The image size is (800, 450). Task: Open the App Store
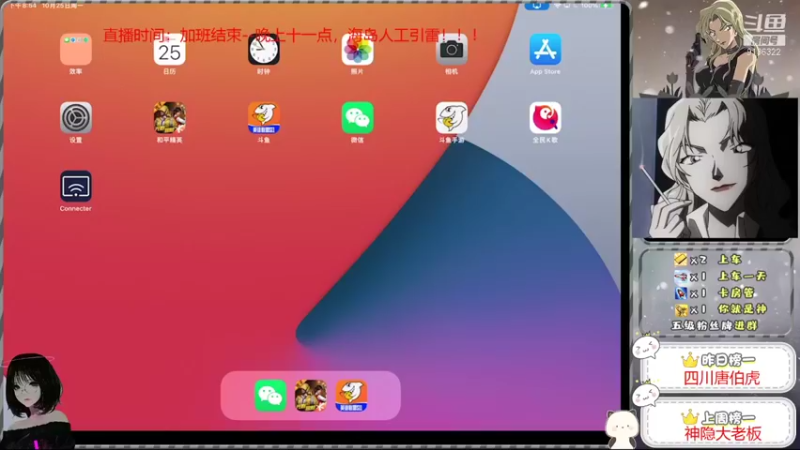click(545, 49)
